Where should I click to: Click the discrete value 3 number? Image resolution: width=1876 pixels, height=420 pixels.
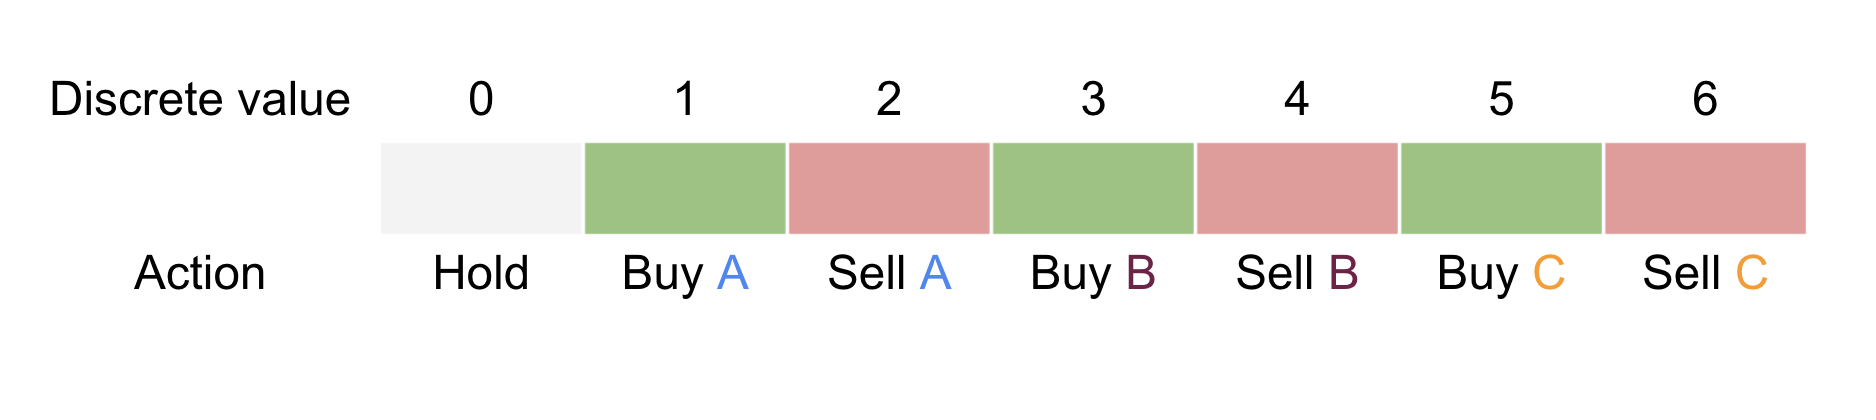(1093, 99)
